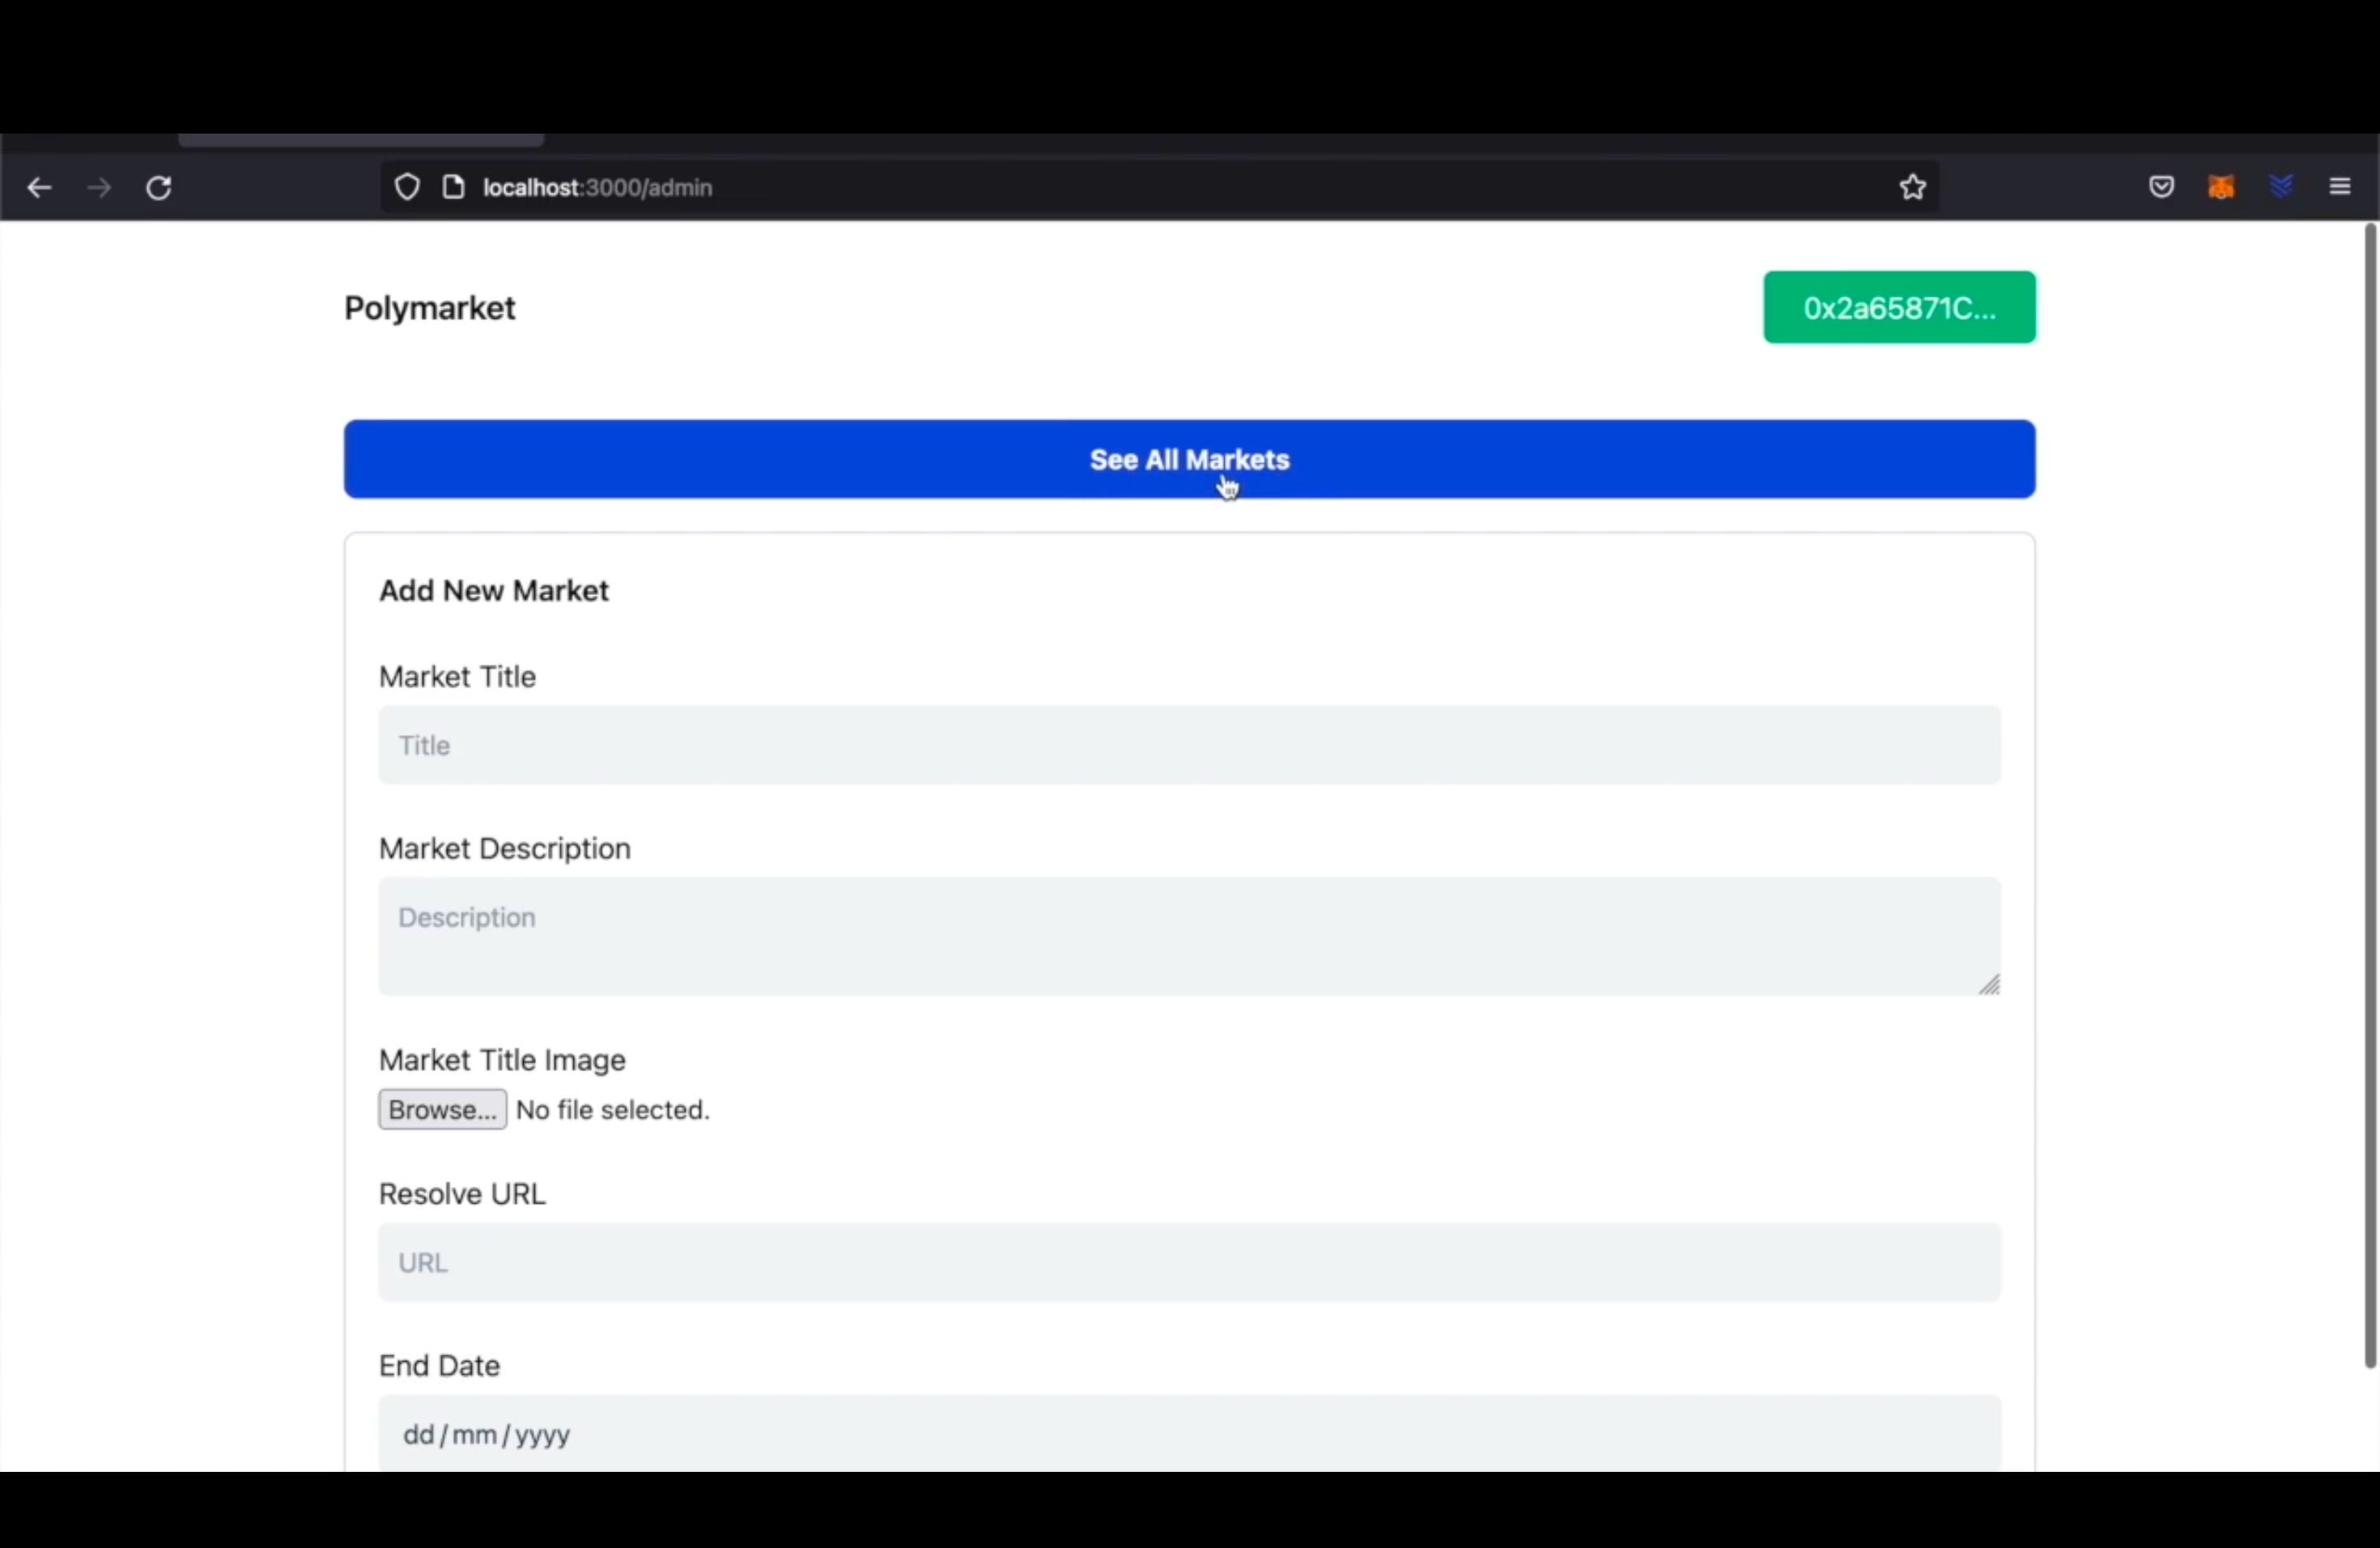Select the End Date dd/mm/yyyy field
This screenshot has height=1548, width=2380.
[x=1189, y=1434]
